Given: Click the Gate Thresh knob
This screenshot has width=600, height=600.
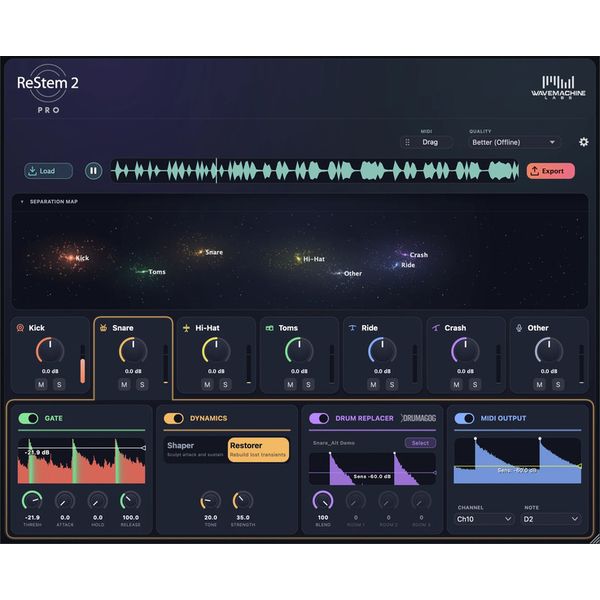Looking at the screenshot, I should click(x=32, y=501).
